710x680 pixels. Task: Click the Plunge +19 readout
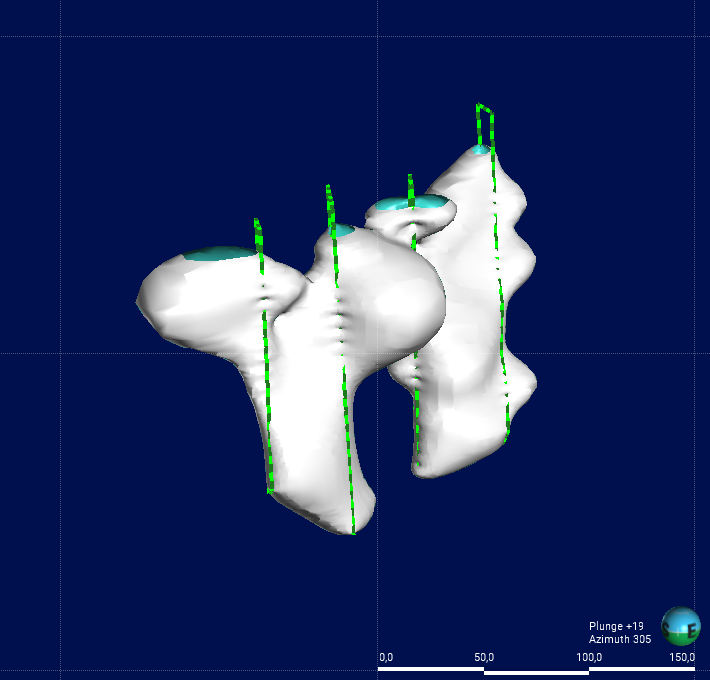coord(616,626)
